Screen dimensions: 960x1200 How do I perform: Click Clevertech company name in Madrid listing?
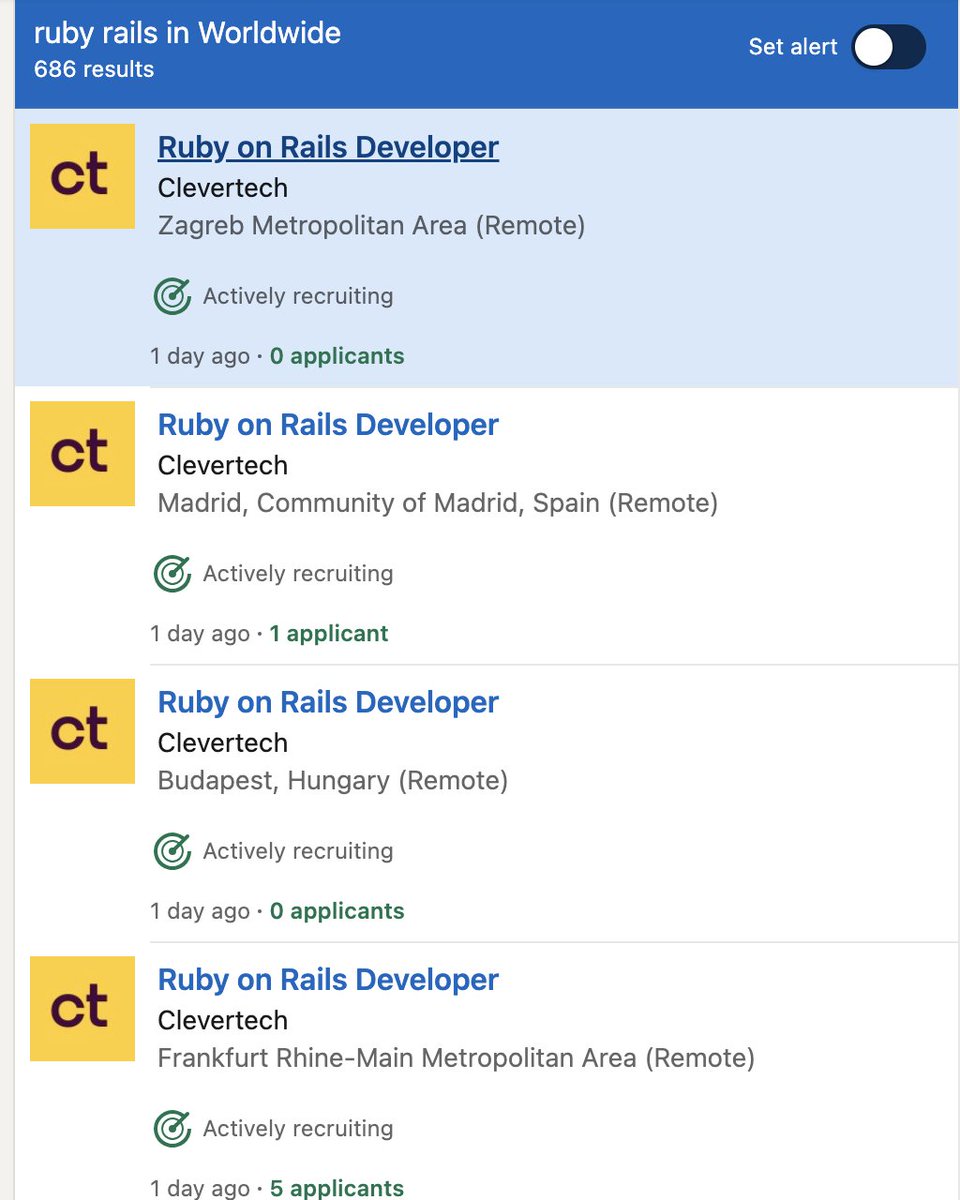tap(223, 466)
